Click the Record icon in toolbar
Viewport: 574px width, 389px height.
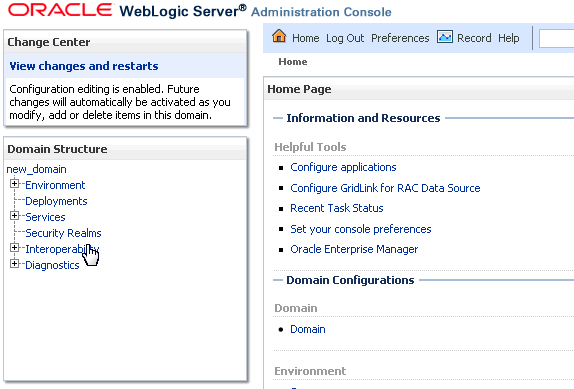coord(445,37)
